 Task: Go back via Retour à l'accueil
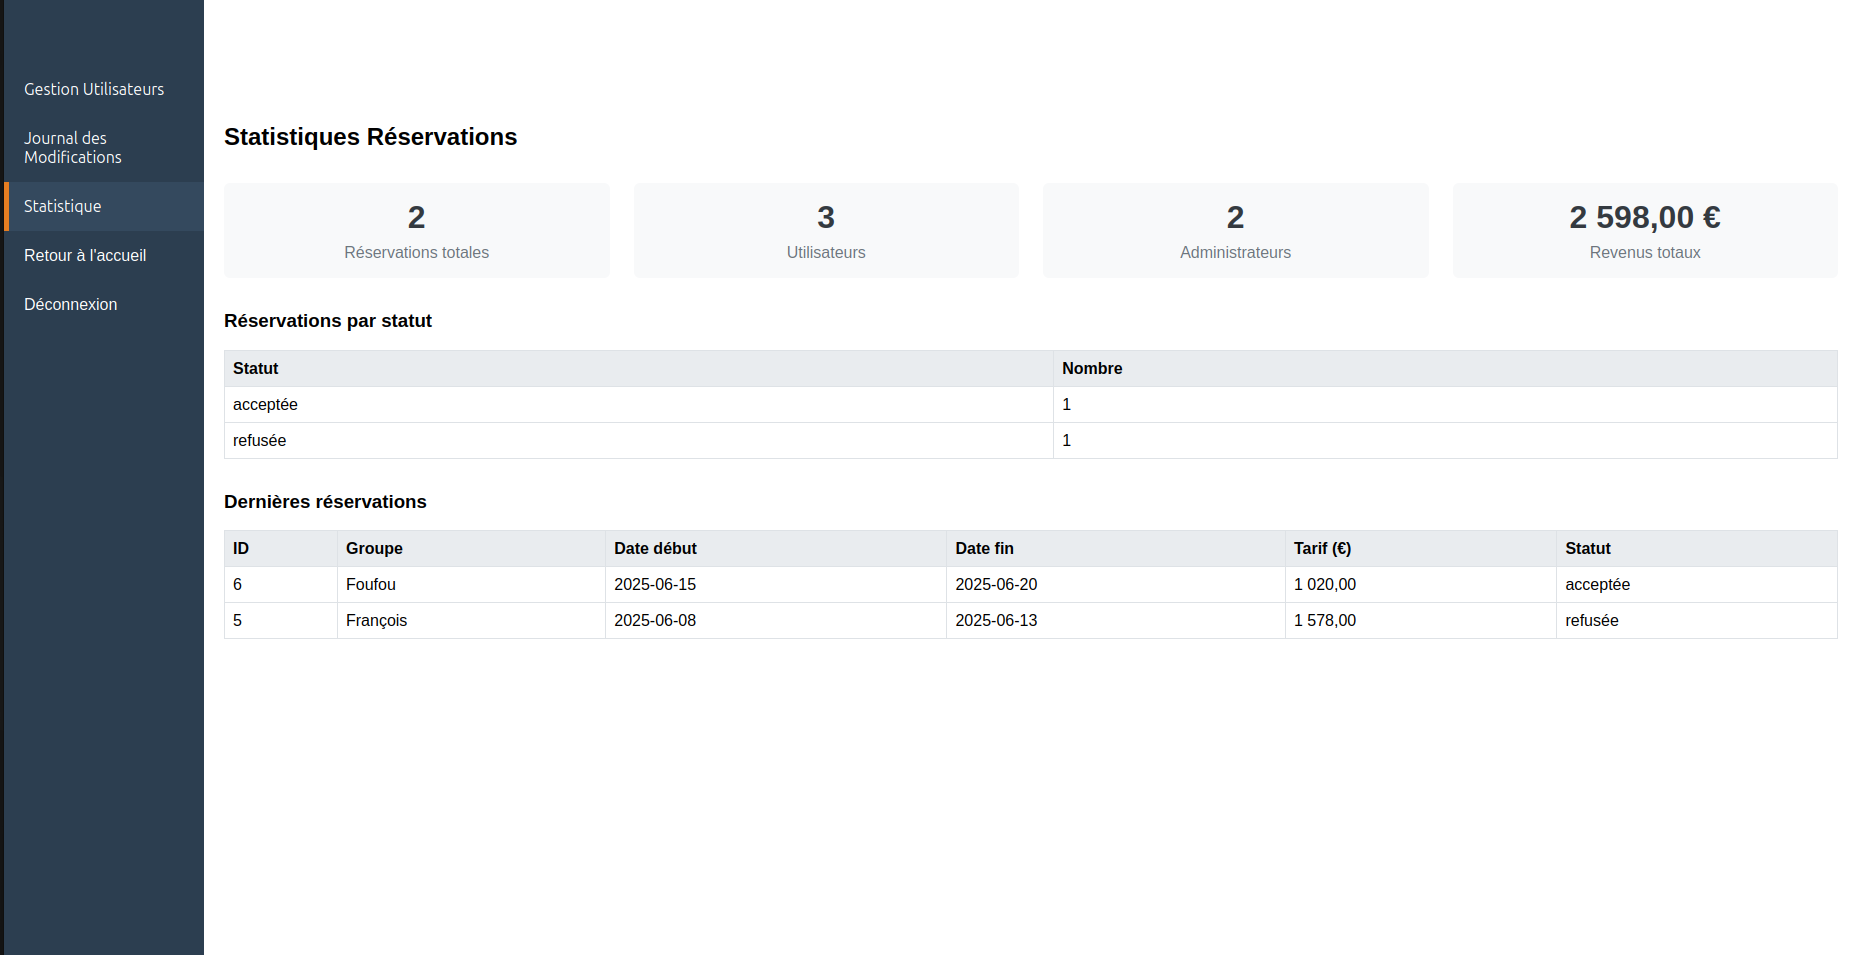point(85,255)
